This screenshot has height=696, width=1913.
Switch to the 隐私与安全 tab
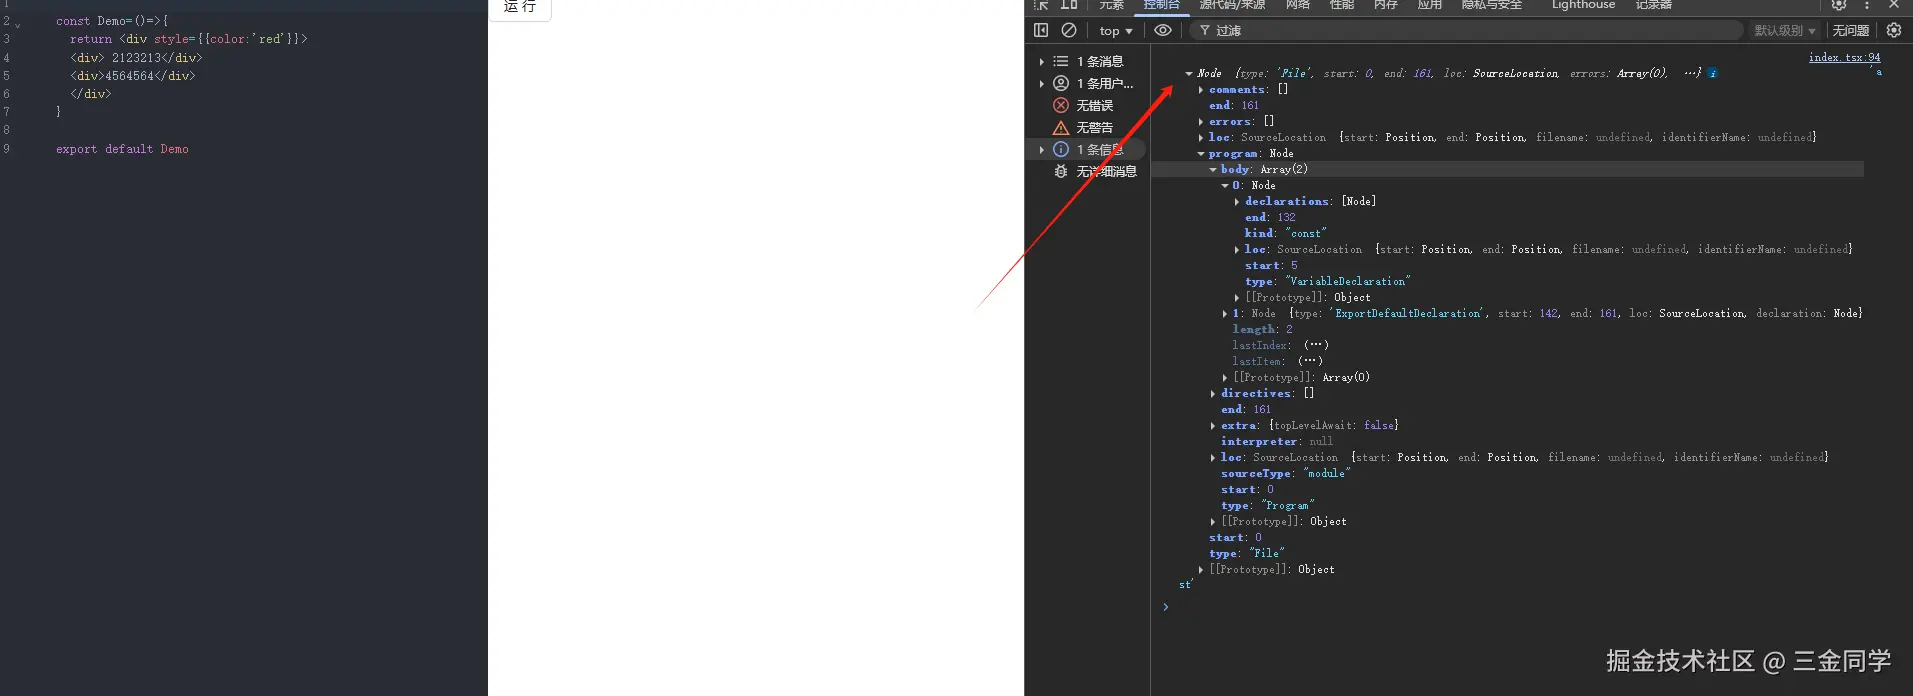[1492, 5]
